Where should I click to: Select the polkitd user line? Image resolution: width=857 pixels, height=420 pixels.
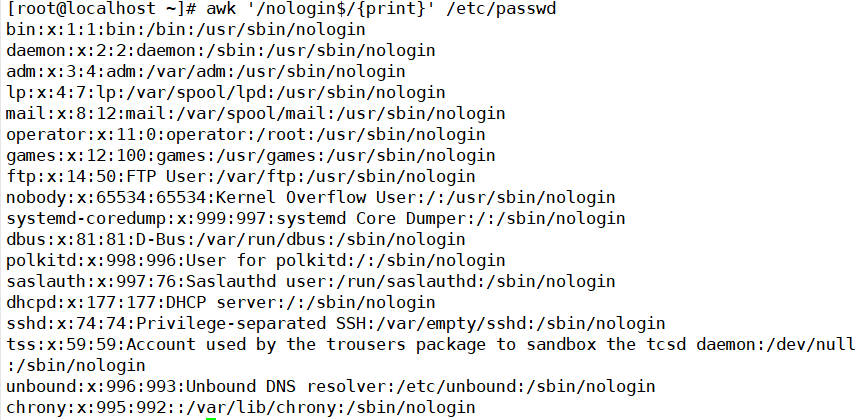(256, 260)
